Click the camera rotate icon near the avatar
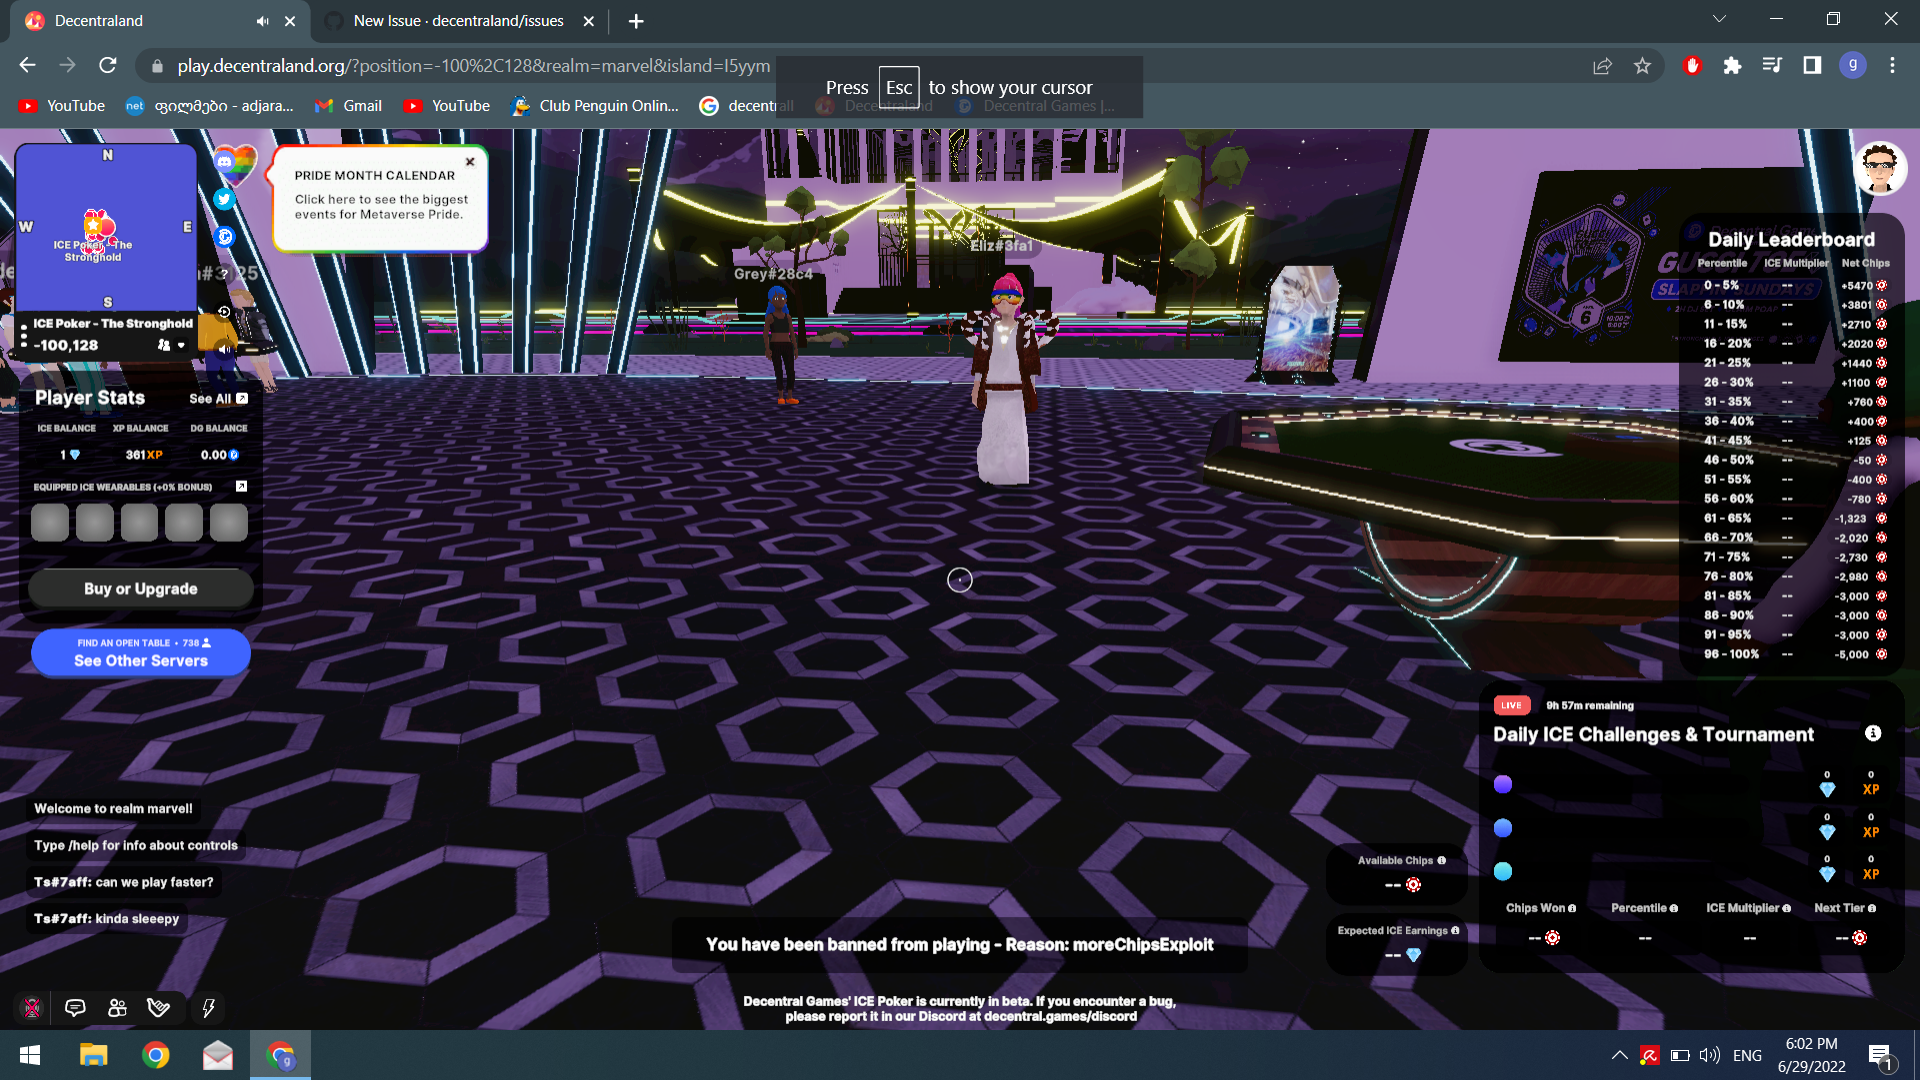Screen dimensions: 1920x1080 click(x=223, y=311)
